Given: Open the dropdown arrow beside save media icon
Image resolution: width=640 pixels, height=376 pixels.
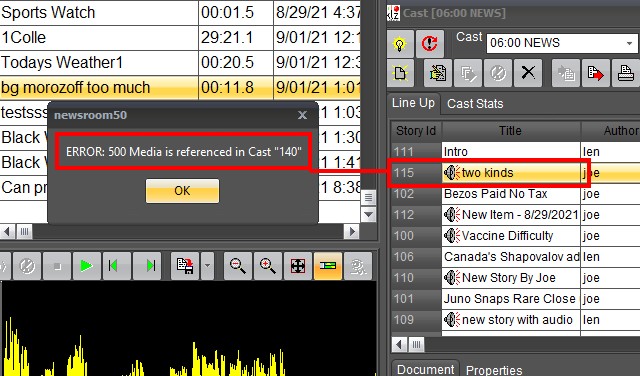Looking at the screenshot, I should pyautogui.click(x=207, y=266).
